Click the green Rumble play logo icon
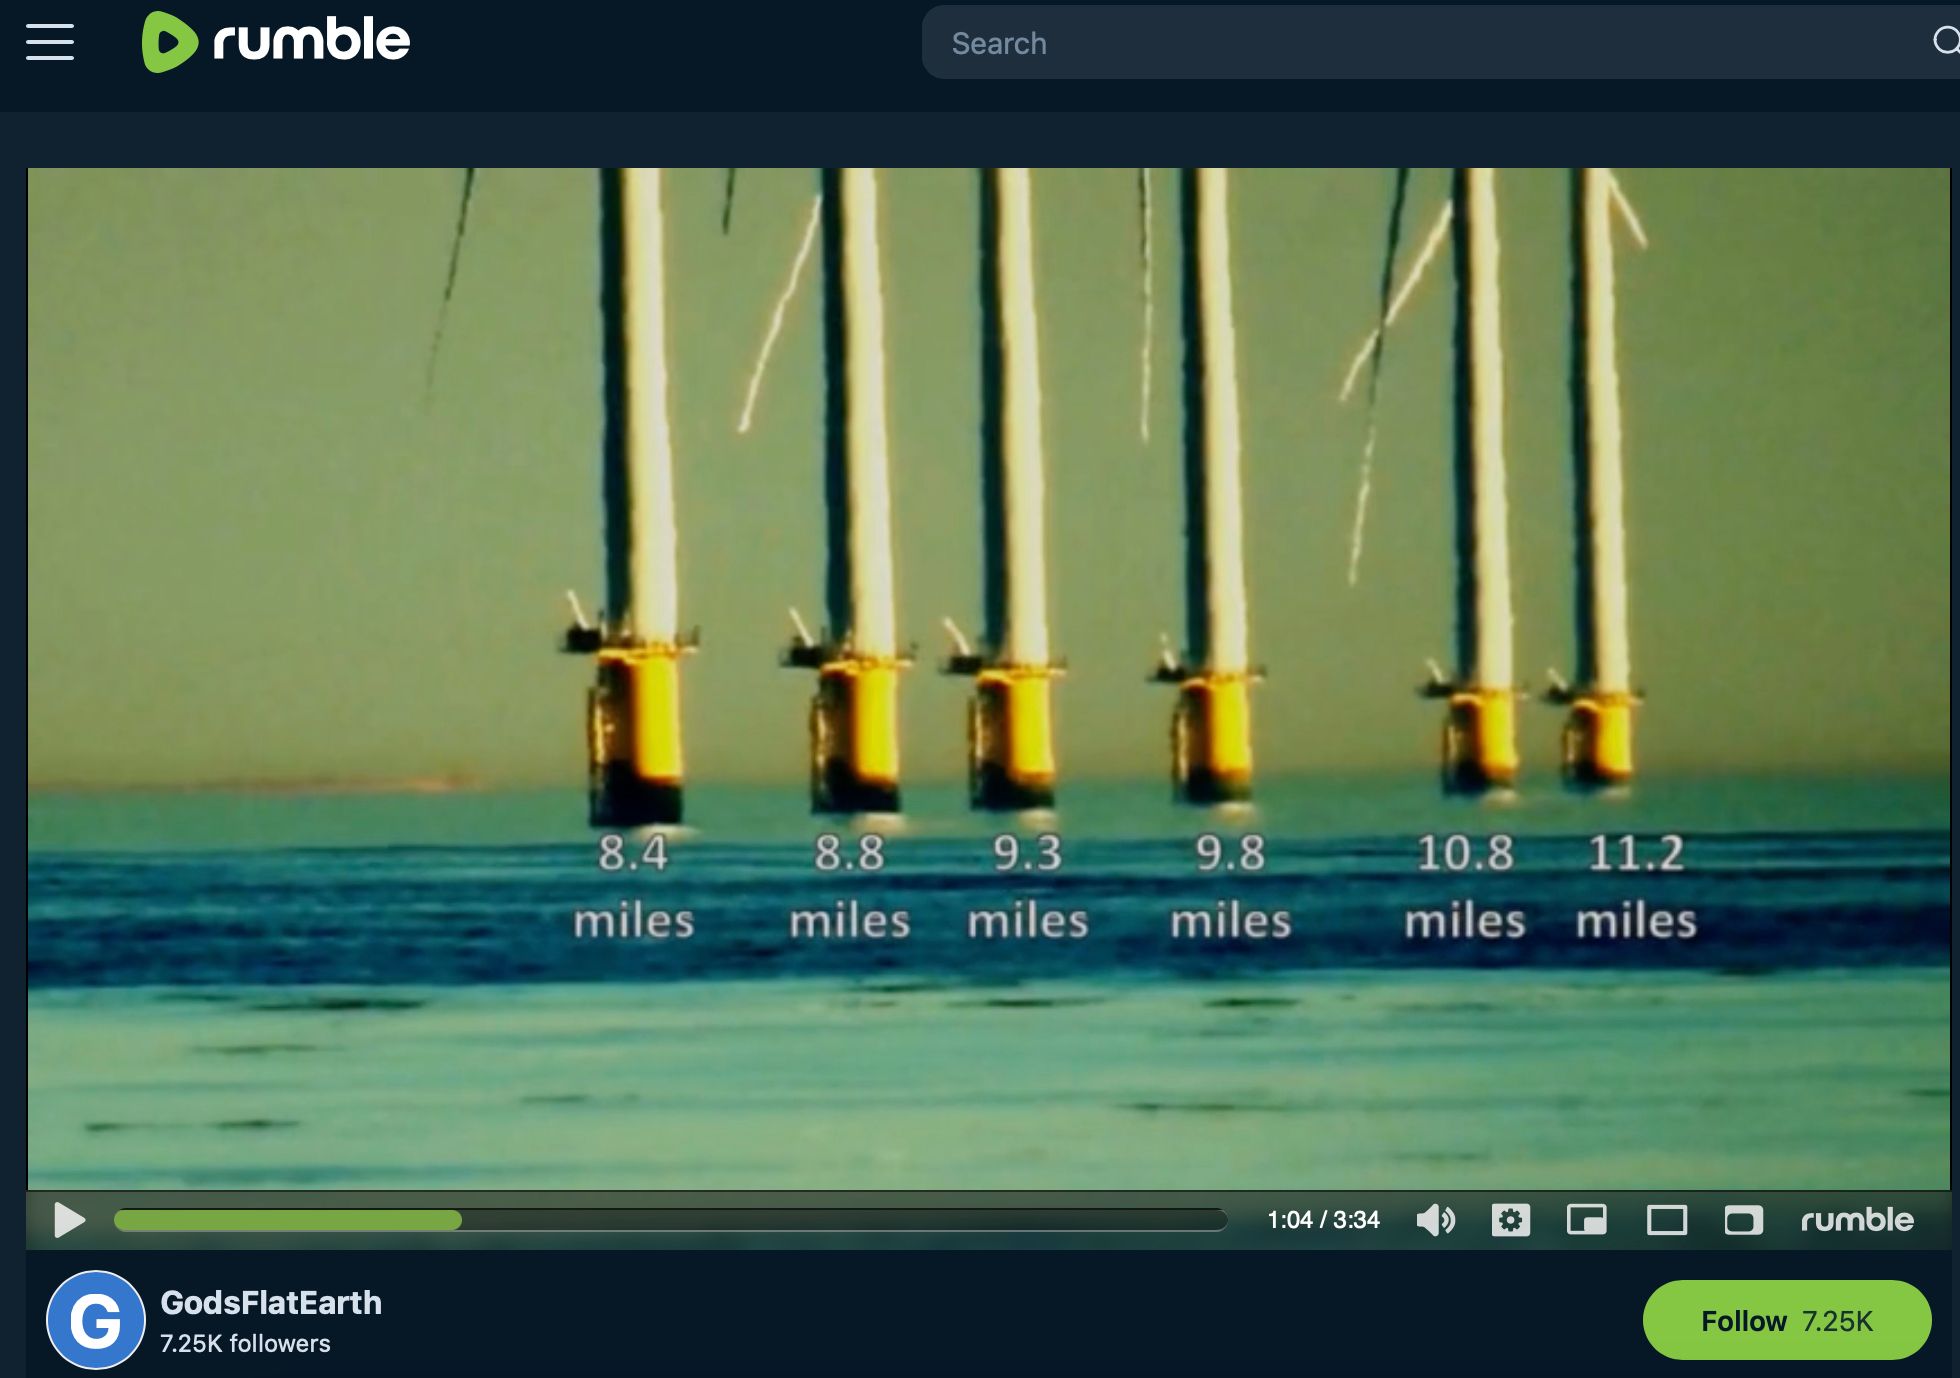This screenshot has width=1960, height=1378. [168, 42]
